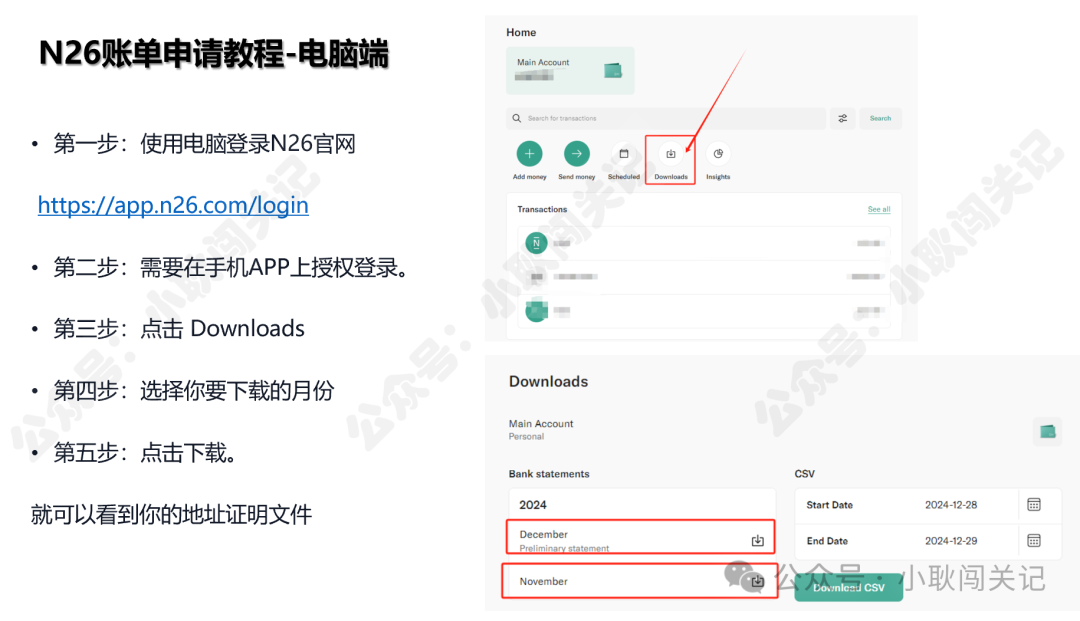Open the Downloads icon on Home
1080x621 pixels.
[671, 154]
